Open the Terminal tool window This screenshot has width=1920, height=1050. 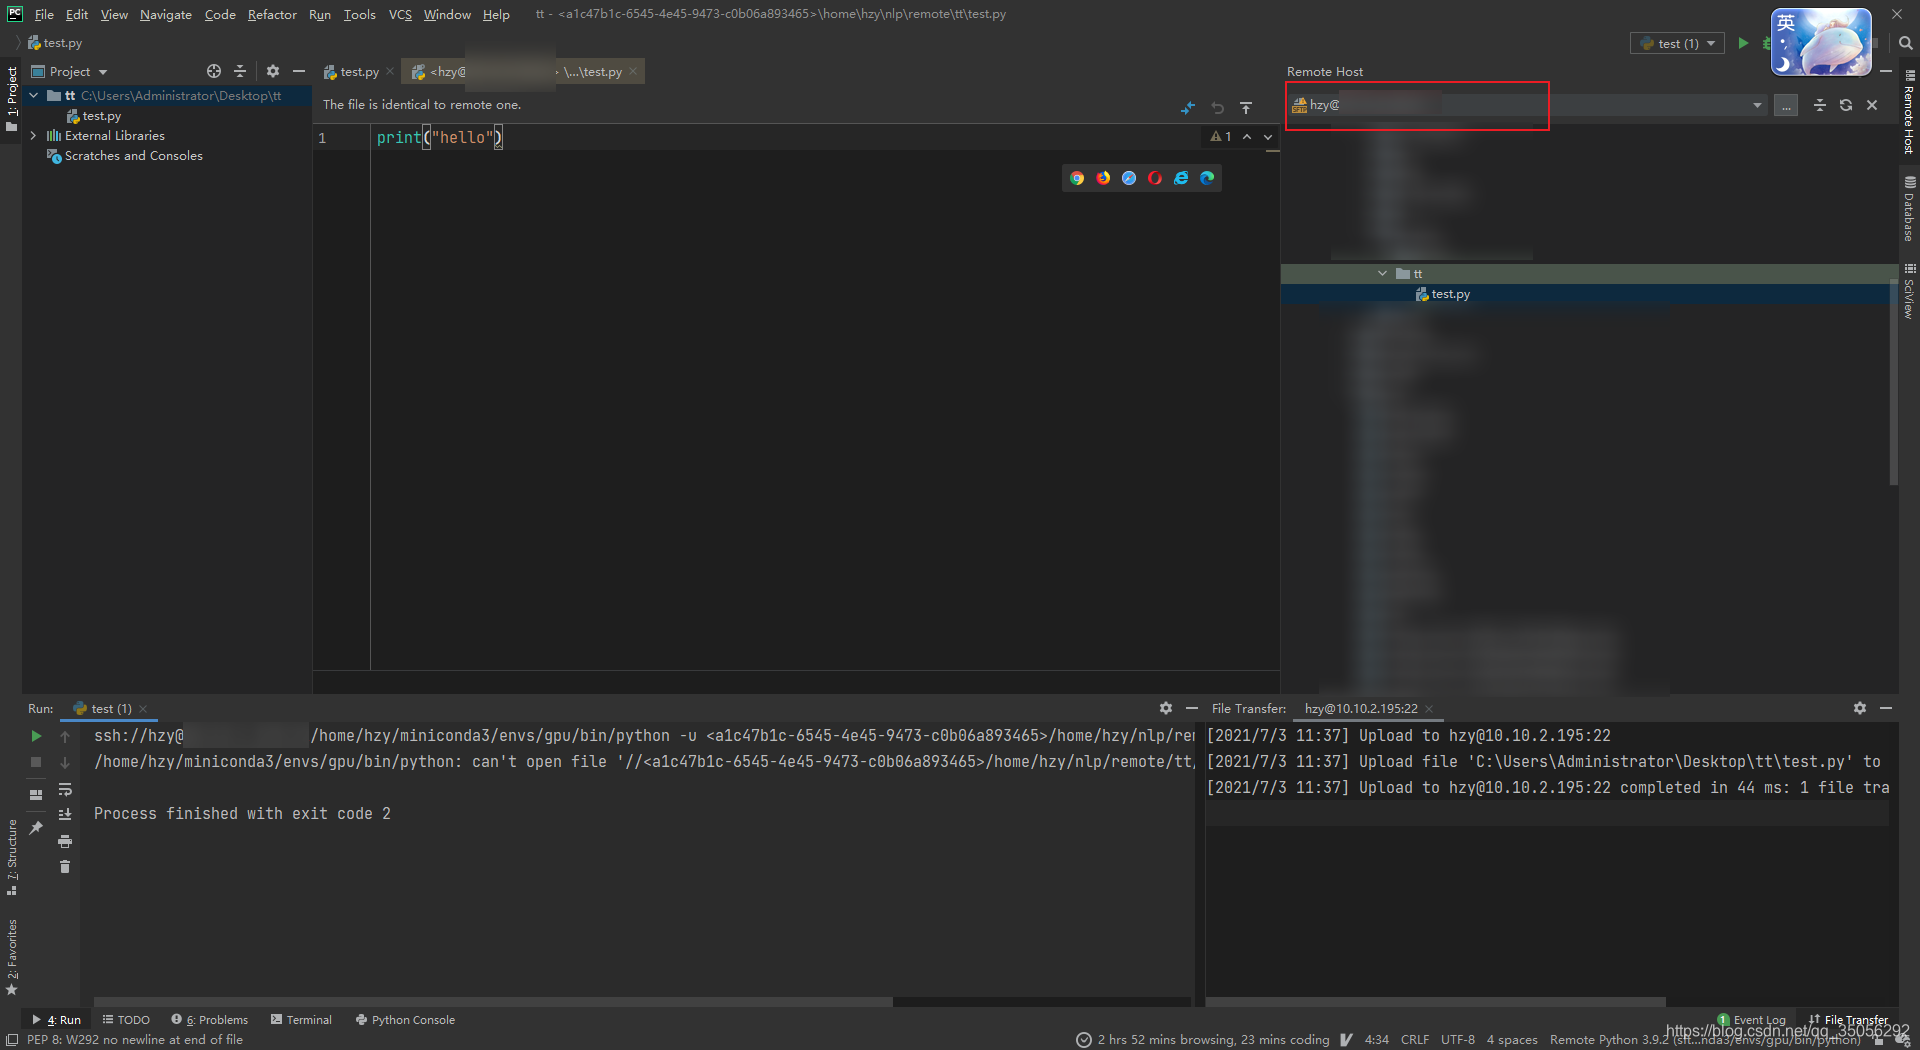(x=301, y=1019)
